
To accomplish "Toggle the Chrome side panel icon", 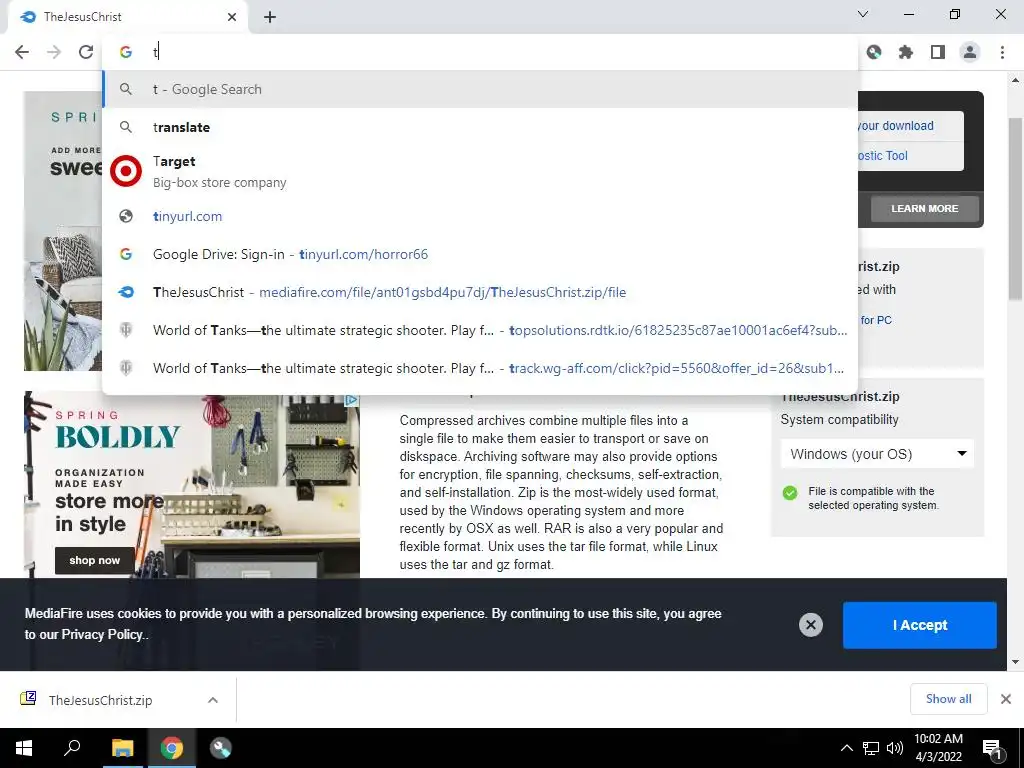I will pyautogui.click(x=938, y=52).
